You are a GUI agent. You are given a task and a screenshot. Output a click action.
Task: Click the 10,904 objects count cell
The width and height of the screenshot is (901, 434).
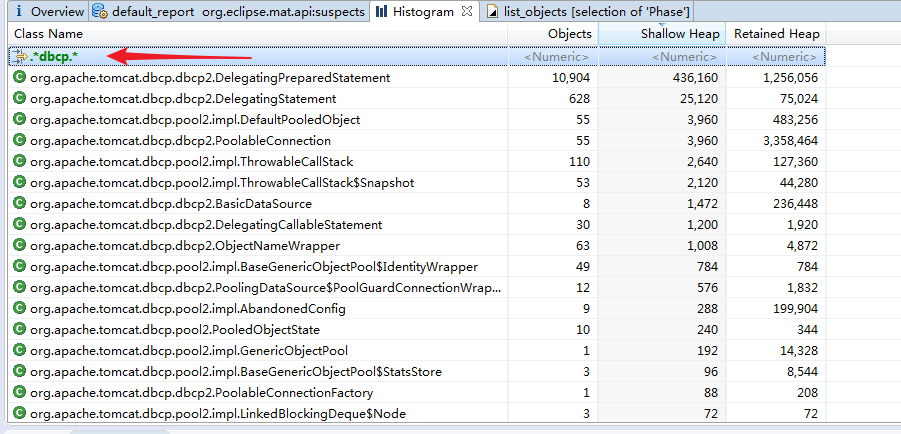tap(571, 78)
